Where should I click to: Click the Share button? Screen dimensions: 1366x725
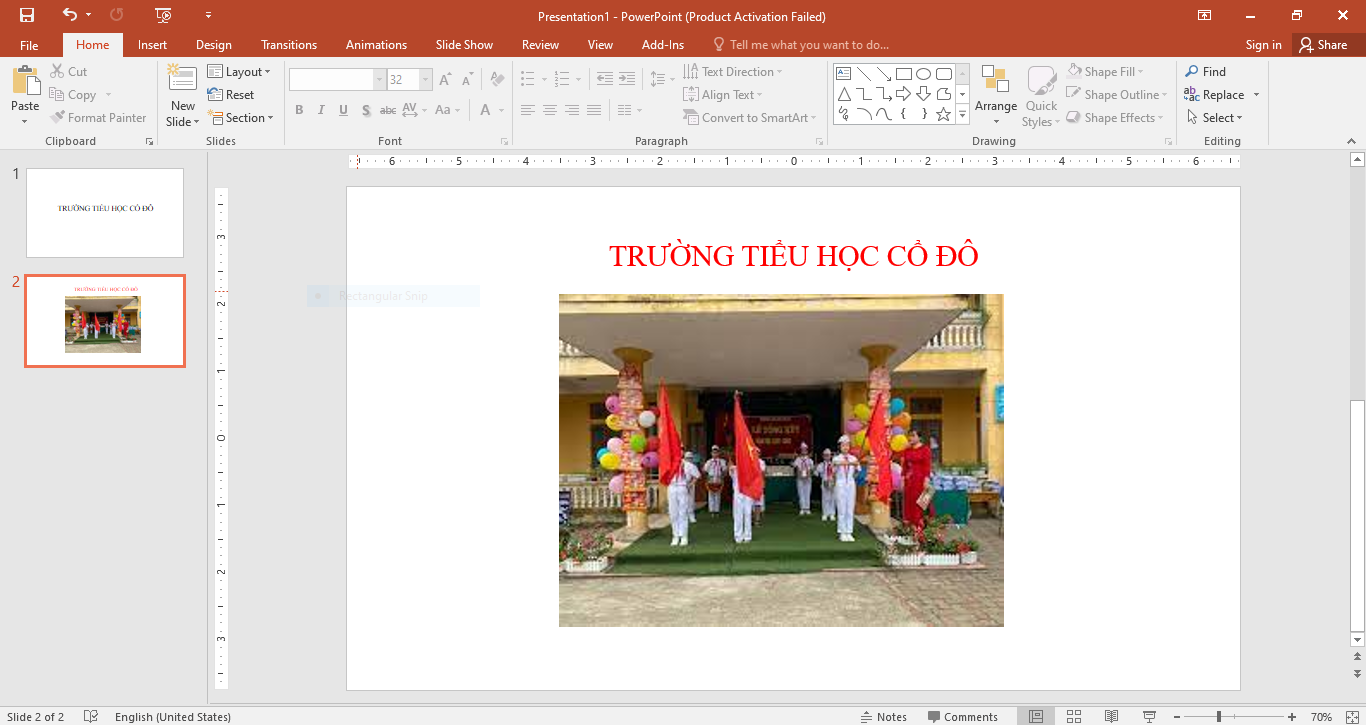pos(1323,45)
